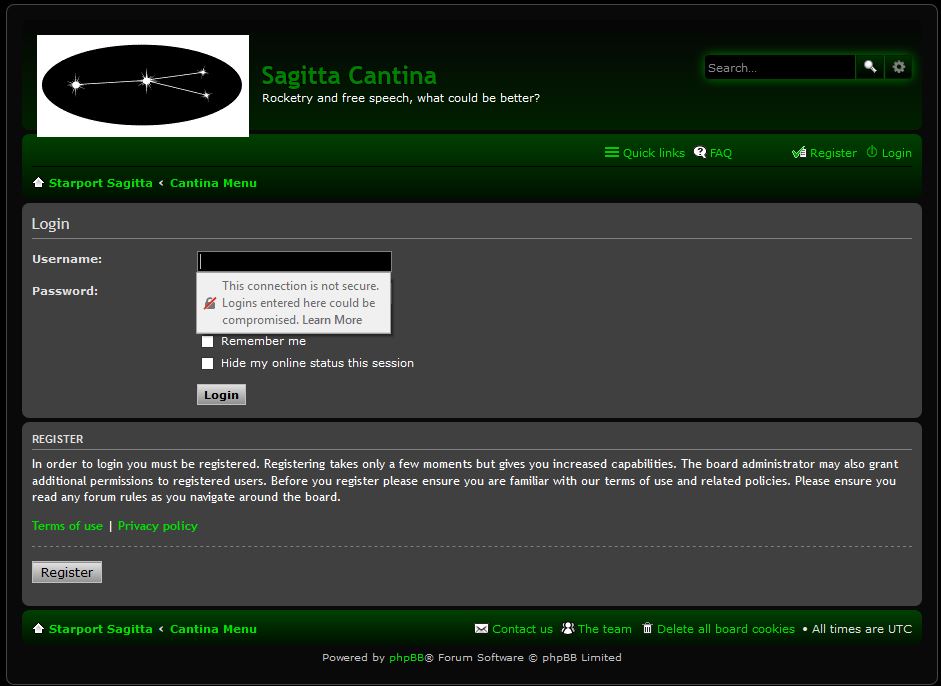This screenshot has height=686, width=941.
Task: Click the Contact us envelope icon
Action: click(481, 629)
